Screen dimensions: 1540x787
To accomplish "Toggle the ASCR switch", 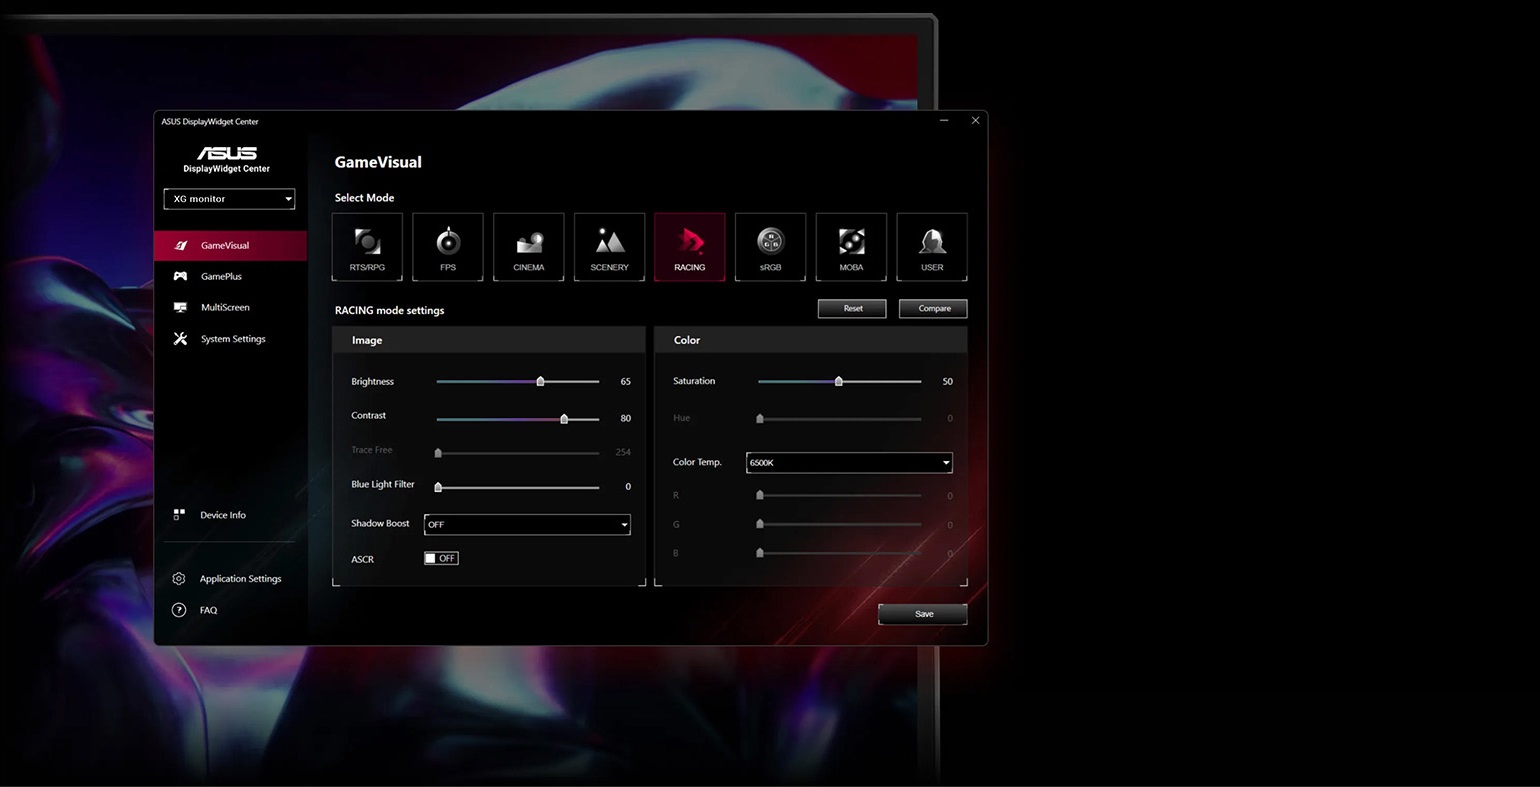I will coord(441,558).
